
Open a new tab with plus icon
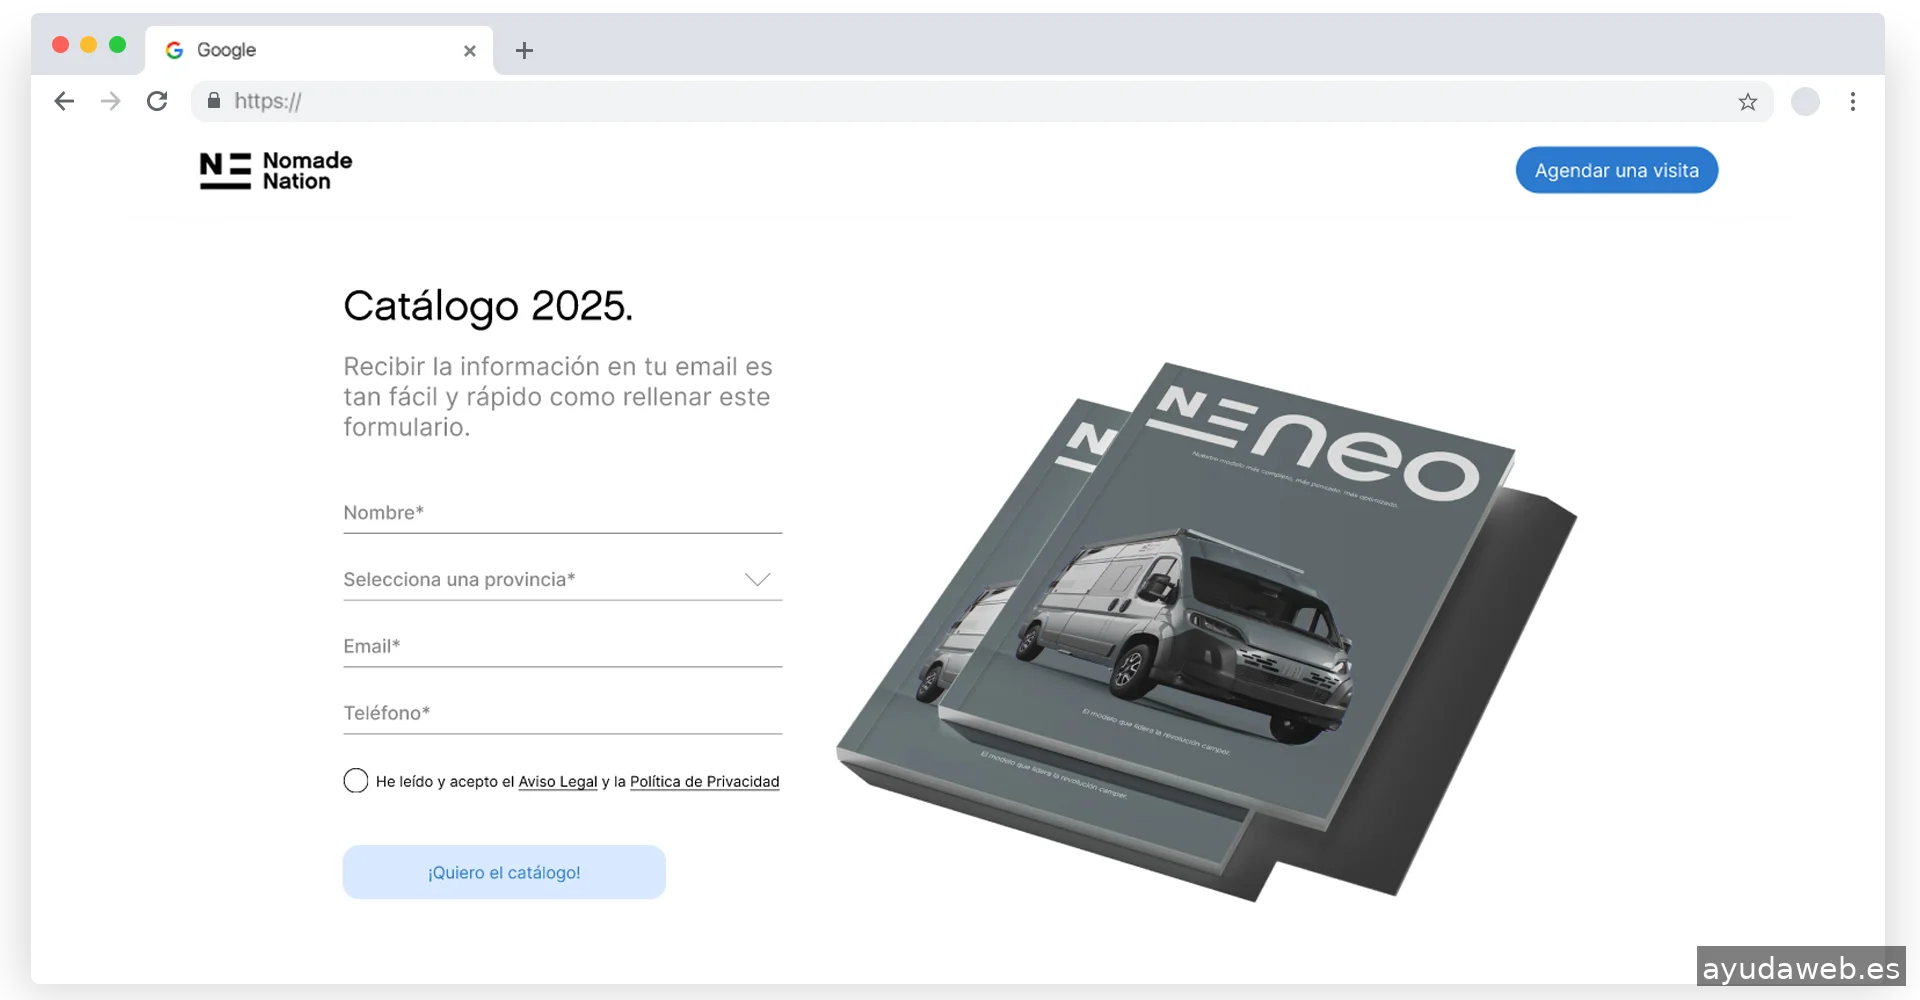524,50
